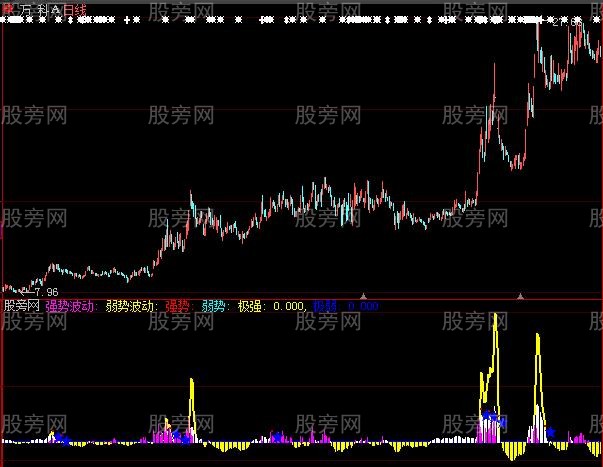
Task: Toggle the yellow 弱势波动 indicator label
Action: [130, 307]
